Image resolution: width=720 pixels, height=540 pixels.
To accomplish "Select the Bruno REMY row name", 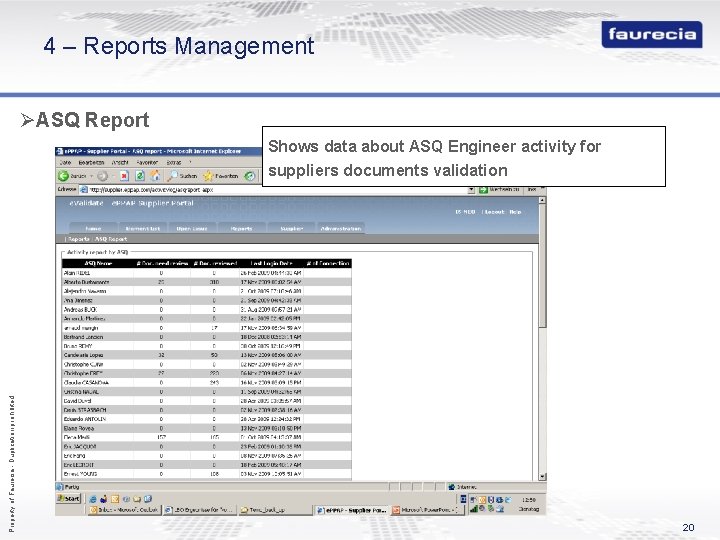I will [78, 346].
